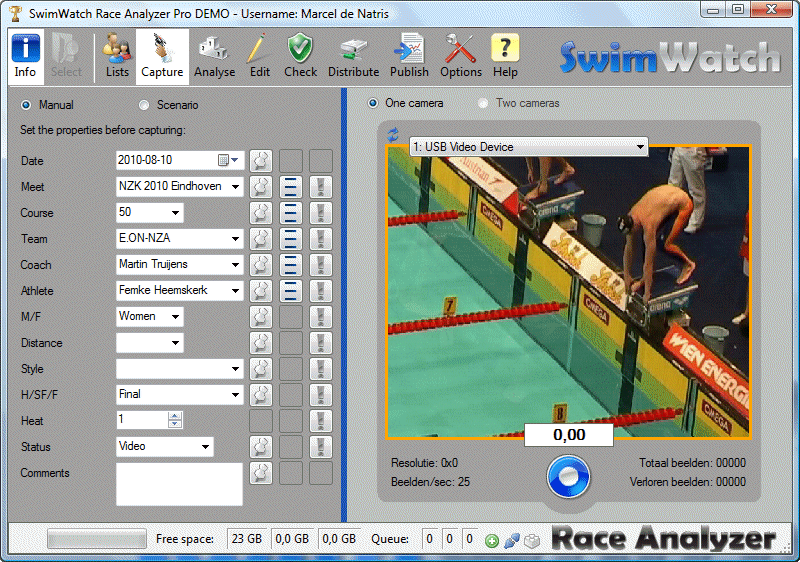Decrease the Heat number with down arrow
Screen dimensions: 800x562
tap(174, 424)
